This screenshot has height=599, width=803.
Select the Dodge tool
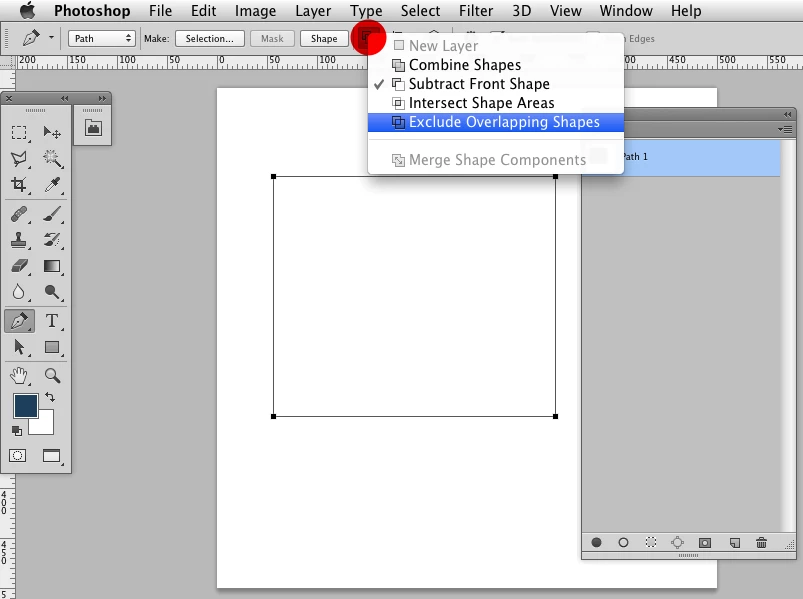point(52,292)
